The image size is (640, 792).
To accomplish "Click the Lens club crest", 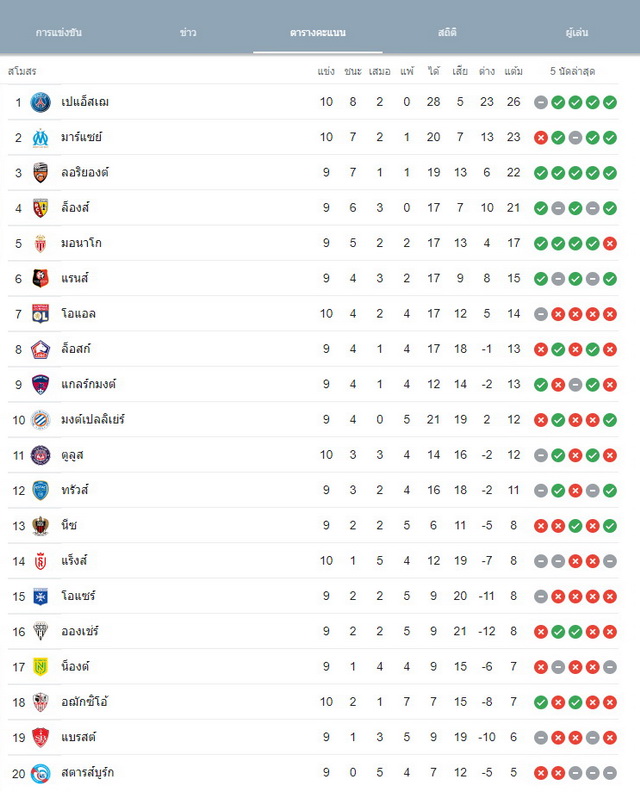I will 40,208.
